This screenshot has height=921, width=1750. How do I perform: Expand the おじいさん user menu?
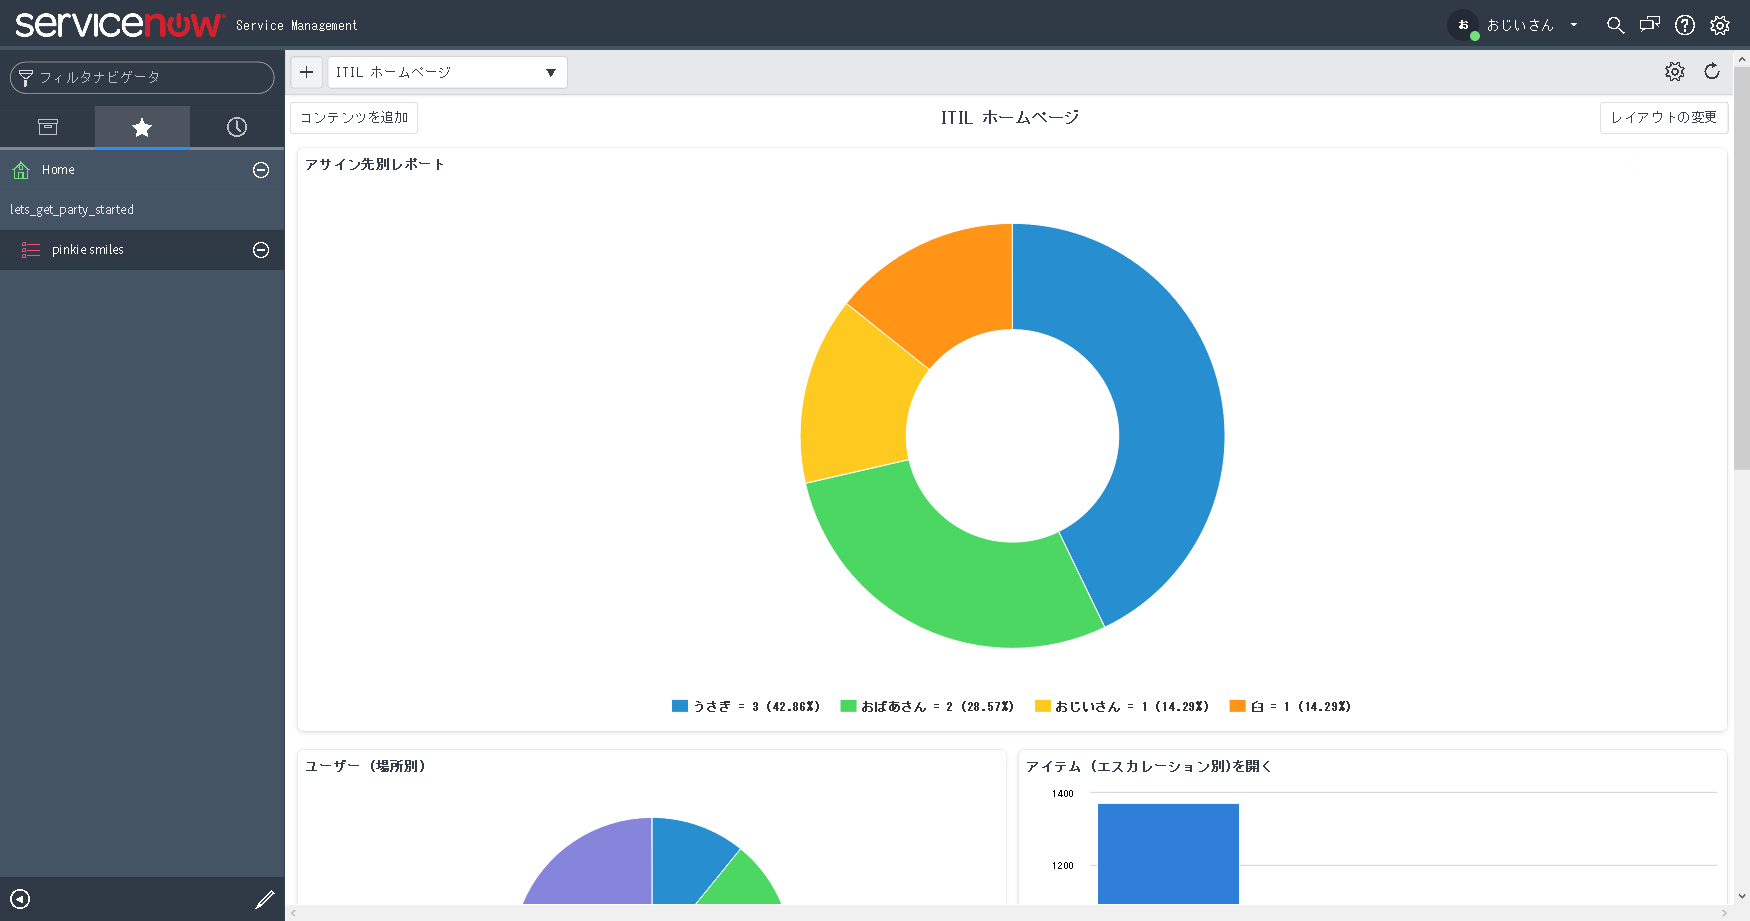[1574, 25]
